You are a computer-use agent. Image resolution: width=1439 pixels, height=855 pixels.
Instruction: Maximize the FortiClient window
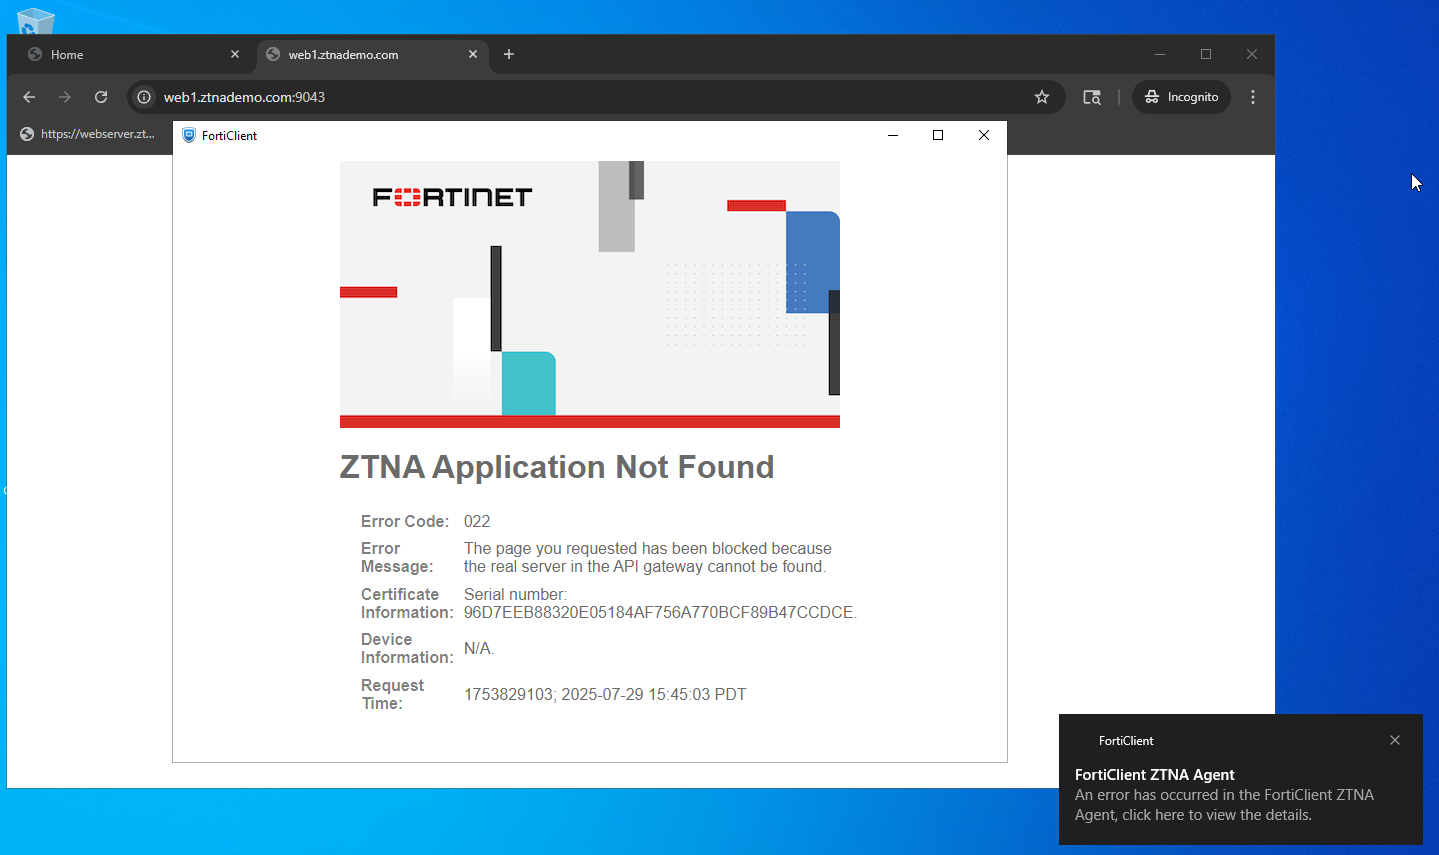coord(938,135)
